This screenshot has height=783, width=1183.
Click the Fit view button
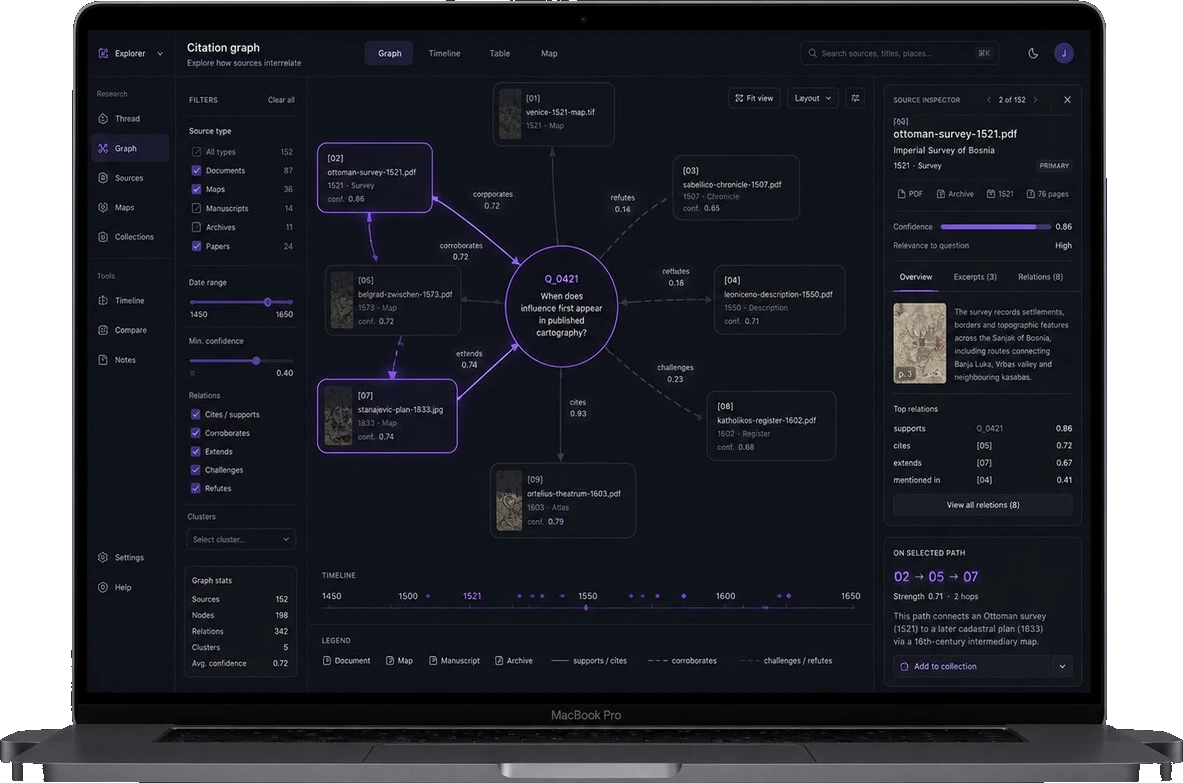(754, 98)
